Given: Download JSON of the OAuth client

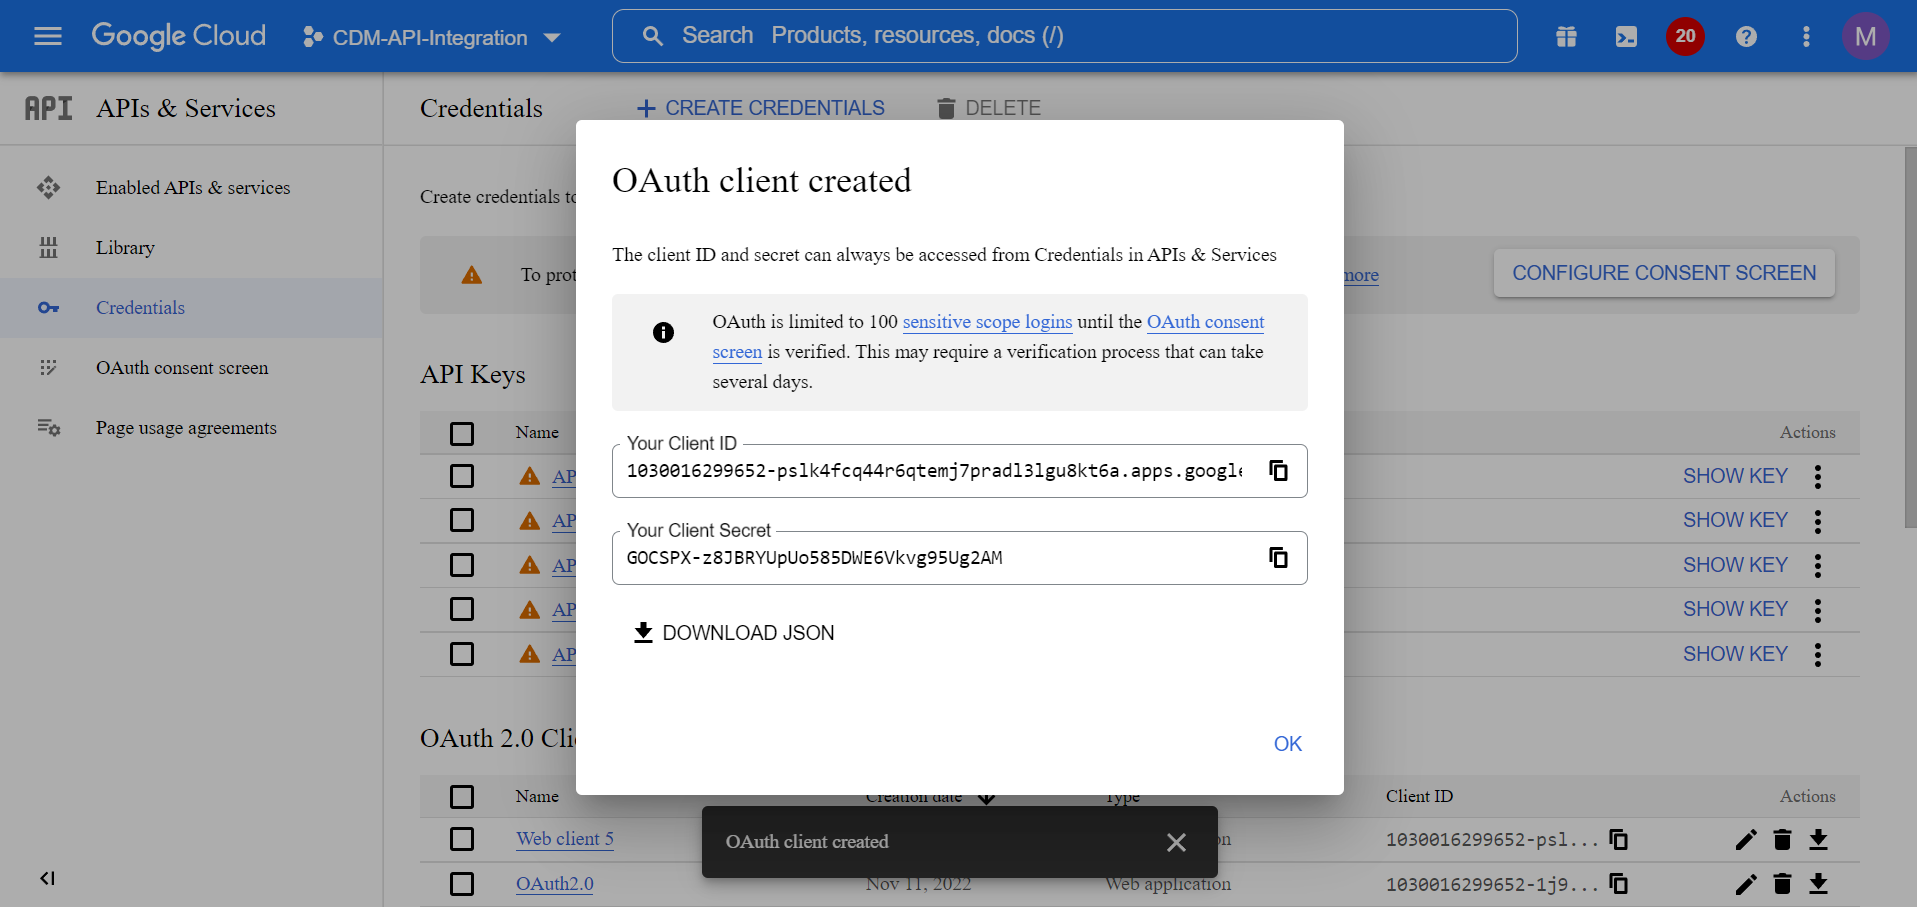Looking at the screenshot, I should click(x=734, y=633).
